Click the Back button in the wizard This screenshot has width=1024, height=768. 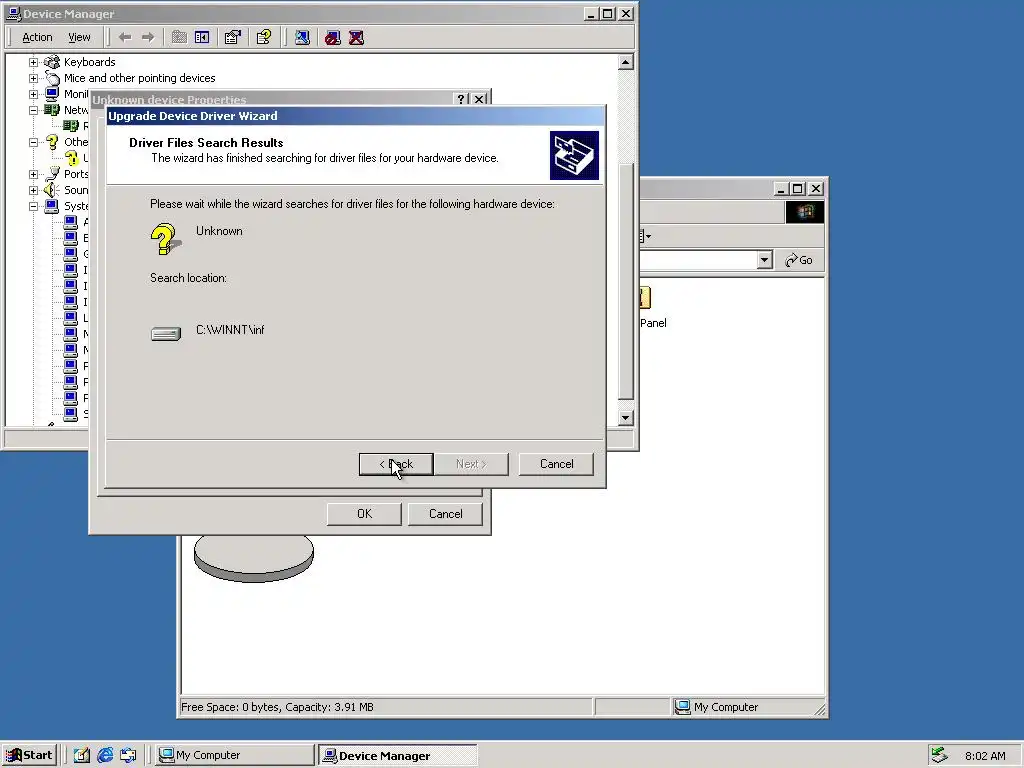click(x=396, y=464)
